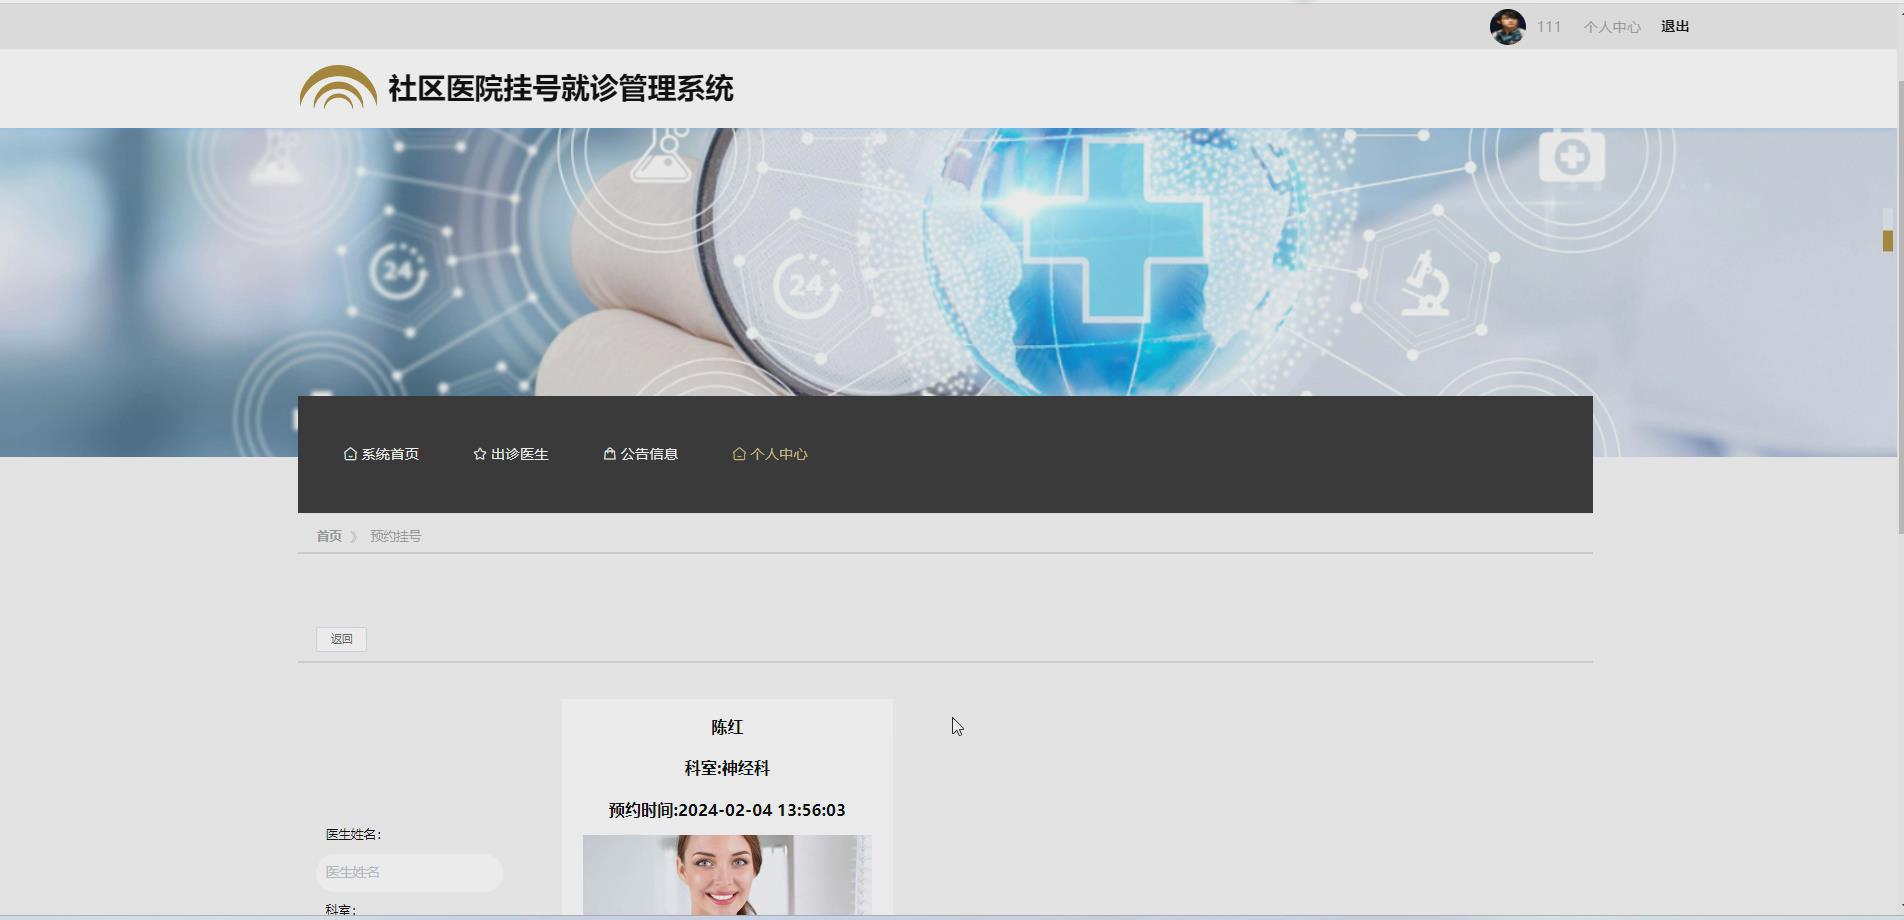Click the 预约挂号 breadcrumb text

coord(396,536)
